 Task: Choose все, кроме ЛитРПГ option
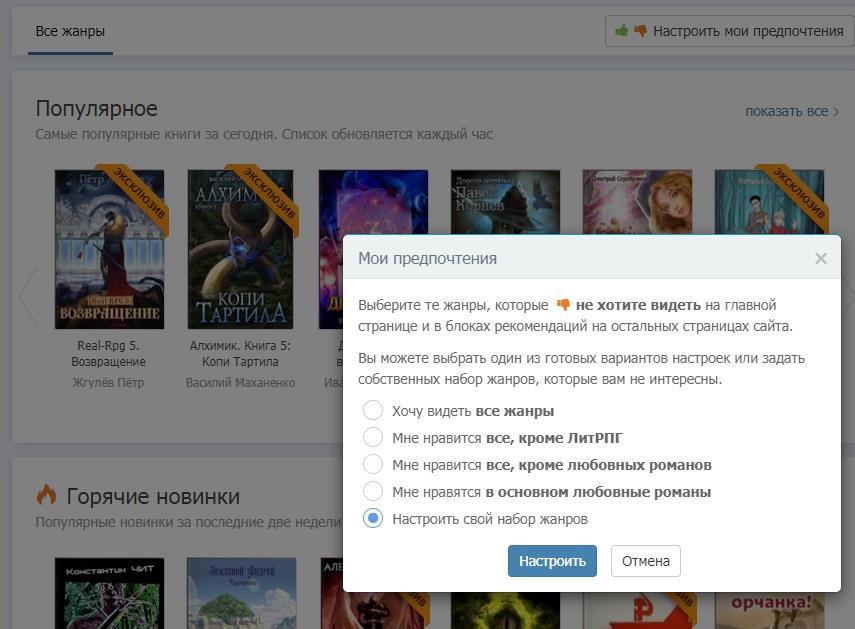point(373,438)
